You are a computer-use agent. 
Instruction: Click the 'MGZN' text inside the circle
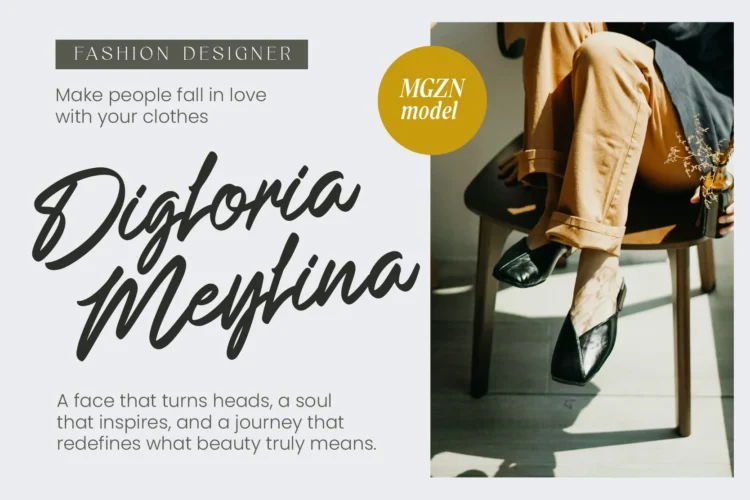coord(432,88)
